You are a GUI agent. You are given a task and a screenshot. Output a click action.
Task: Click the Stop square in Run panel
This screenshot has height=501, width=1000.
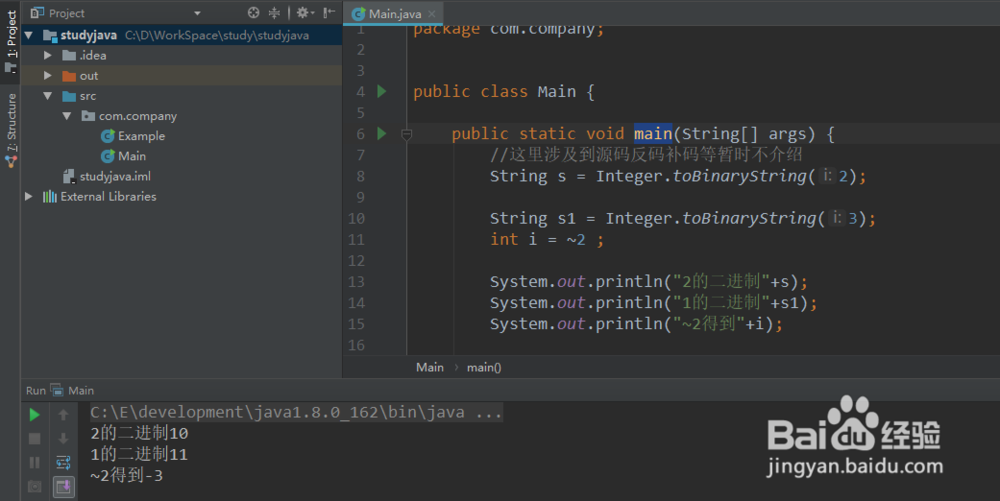(34, 439)
